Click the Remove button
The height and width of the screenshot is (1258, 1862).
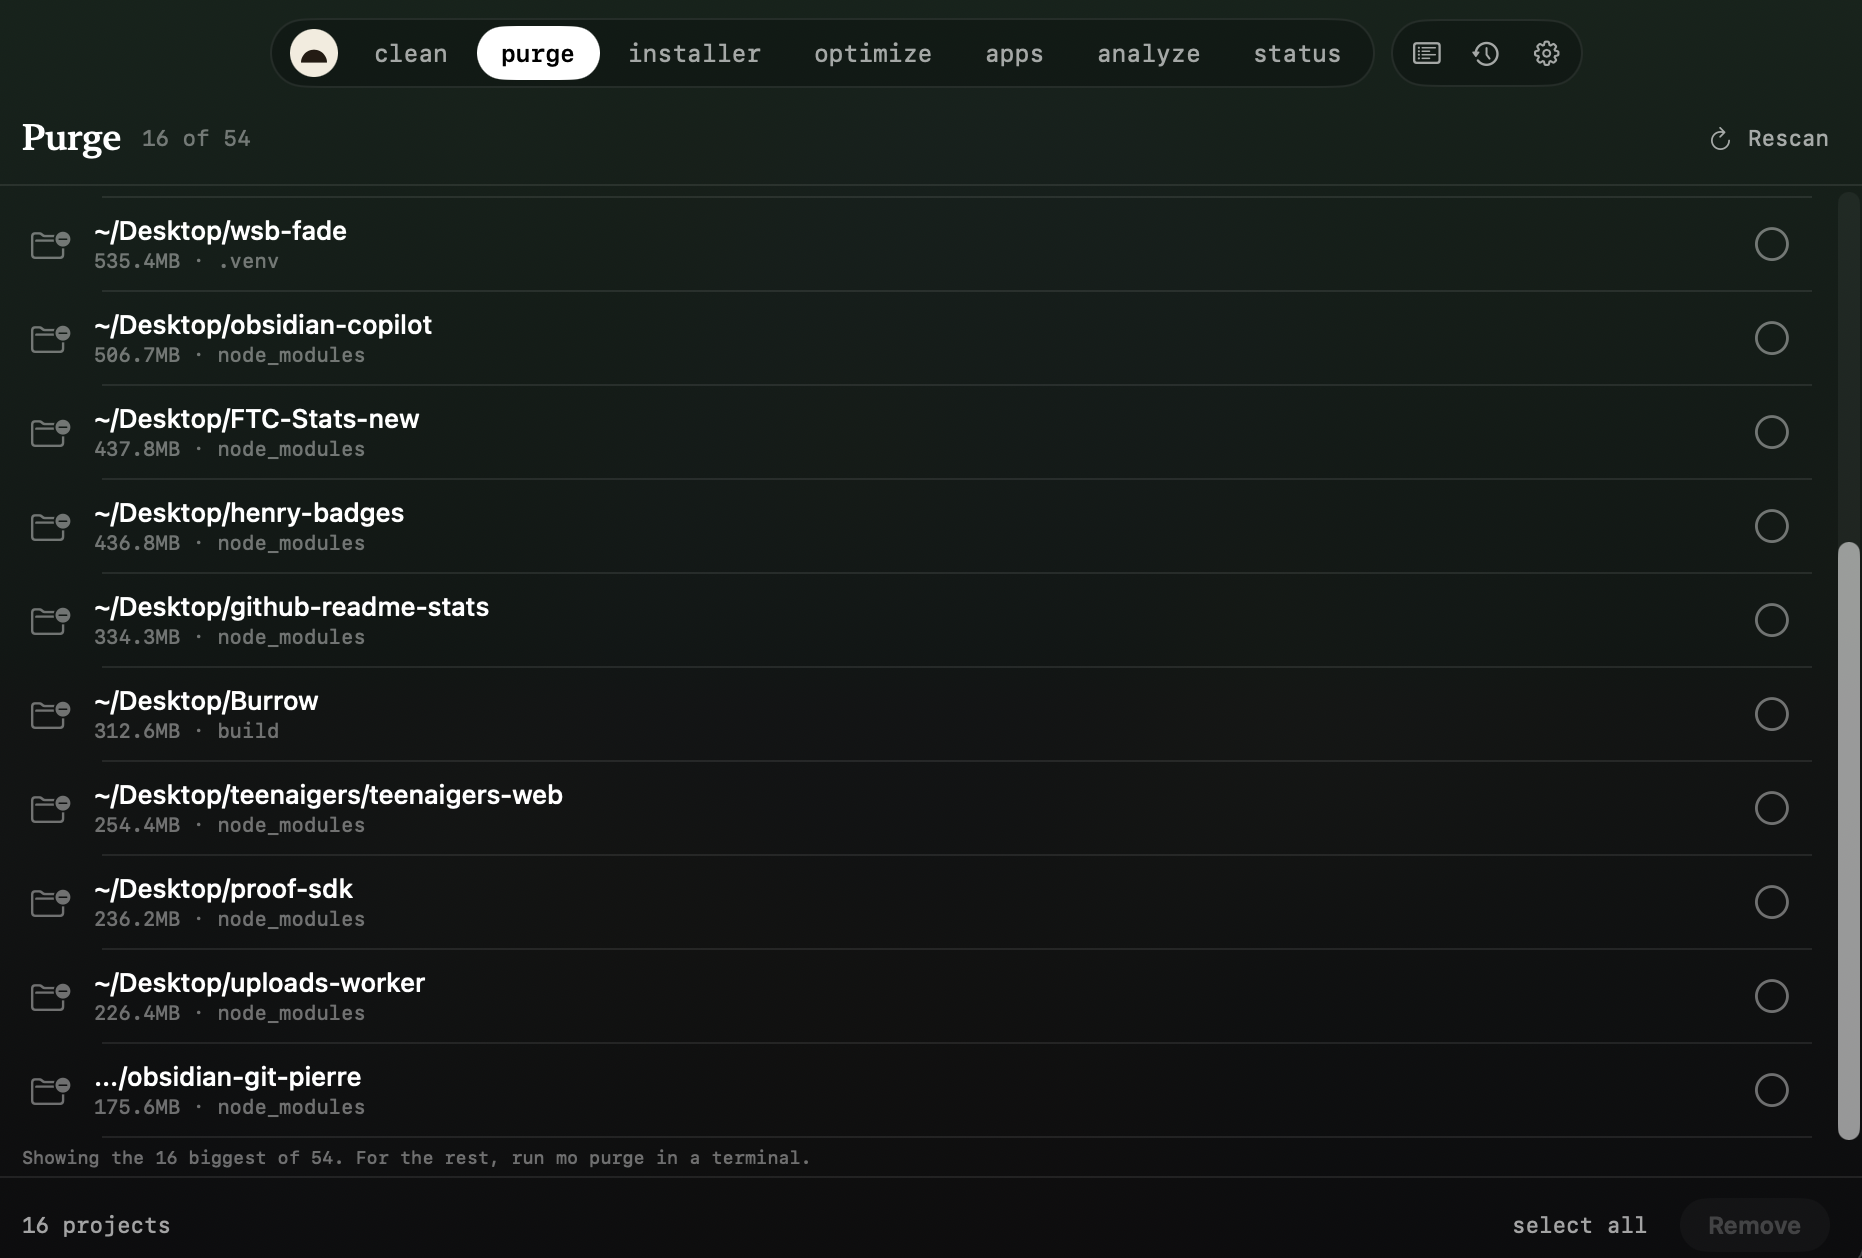pyautogui.click(x=1754, y=1225)
